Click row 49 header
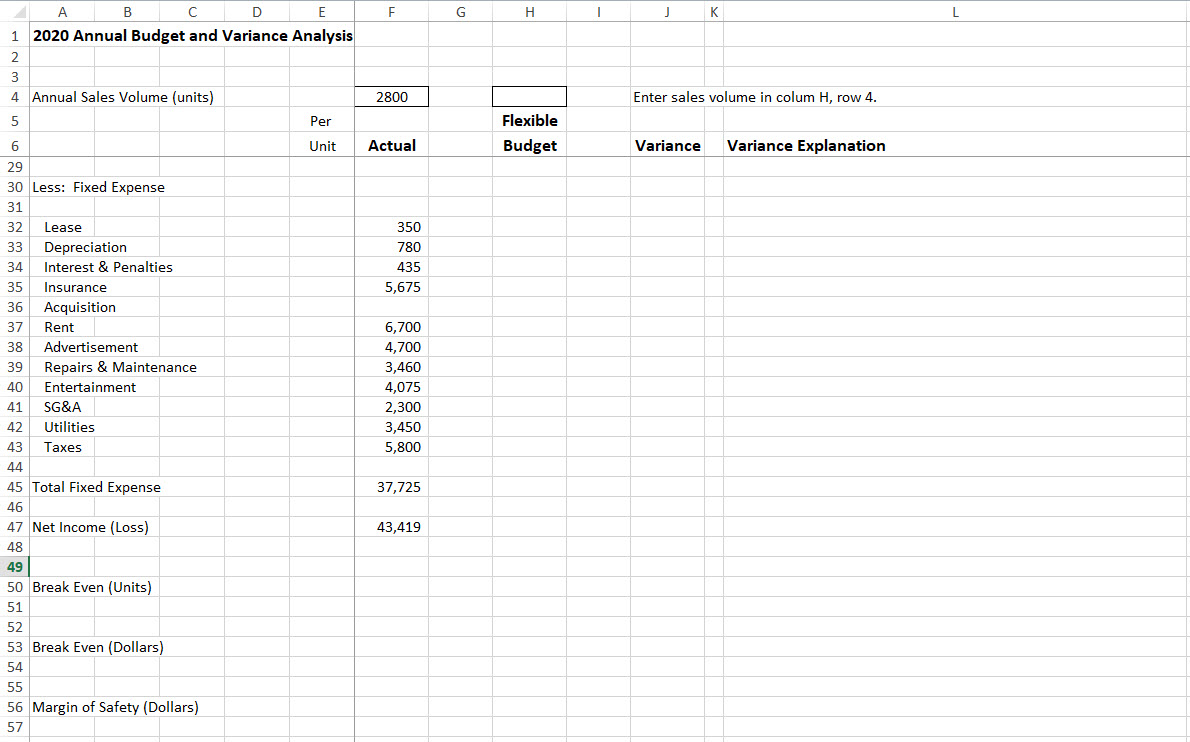1190x742 pixels. (x=14, y=567)
